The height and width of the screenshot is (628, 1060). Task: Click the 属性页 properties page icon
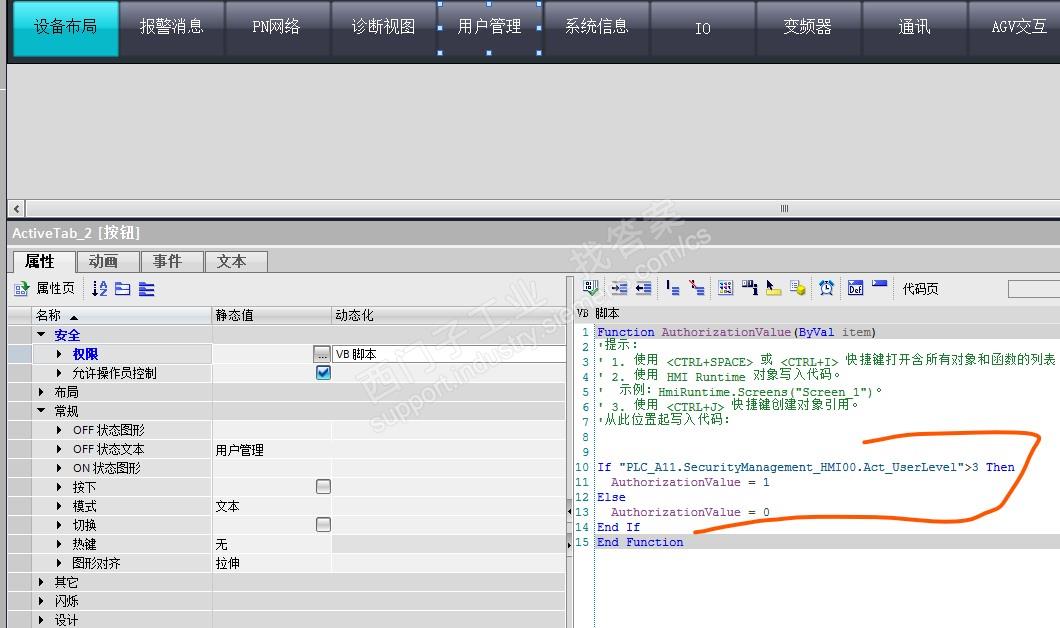coord(21,289)
